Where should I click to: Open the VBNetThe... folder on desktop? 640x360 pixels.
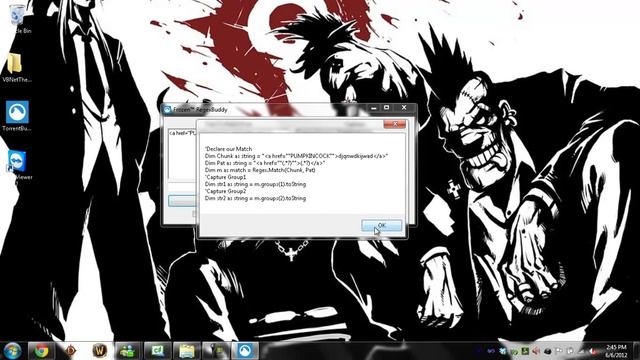pyautogui.click(x=16, y=68)
